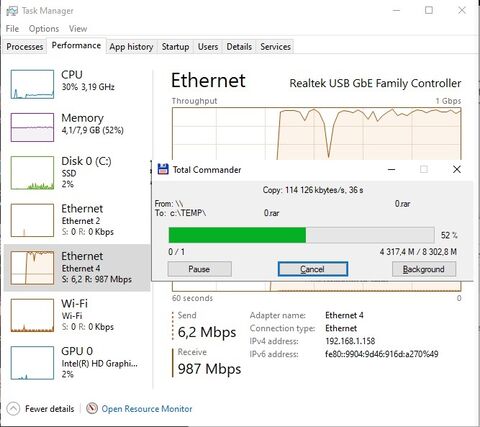Send the copy to Background
The image size is (480, 427).
coord(424,269)
